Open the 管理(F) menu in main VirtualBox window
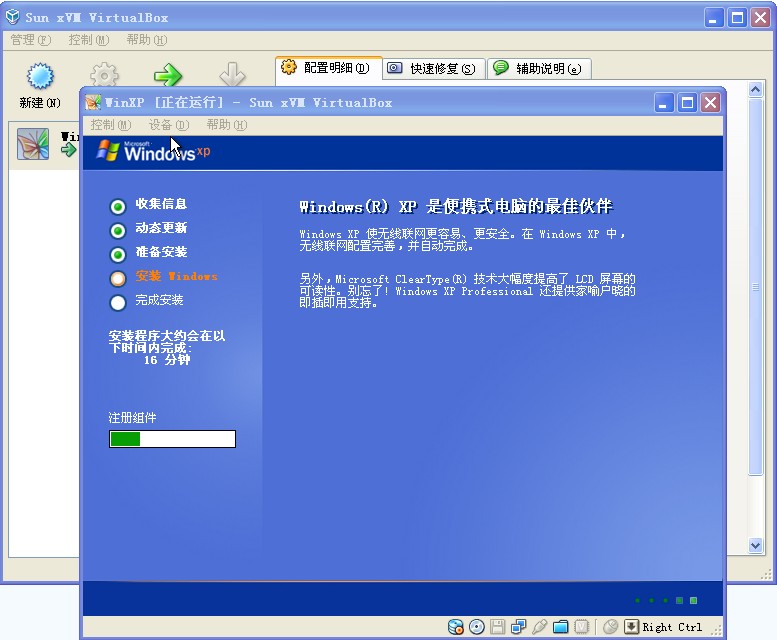This screenshot has width=777, height=640. click(x=31, y=40)
